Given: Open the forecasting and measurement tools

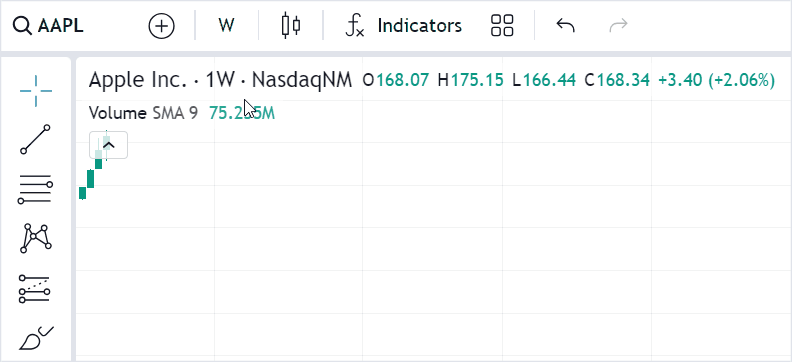Looking at the screenshot, I should point(35,289).
